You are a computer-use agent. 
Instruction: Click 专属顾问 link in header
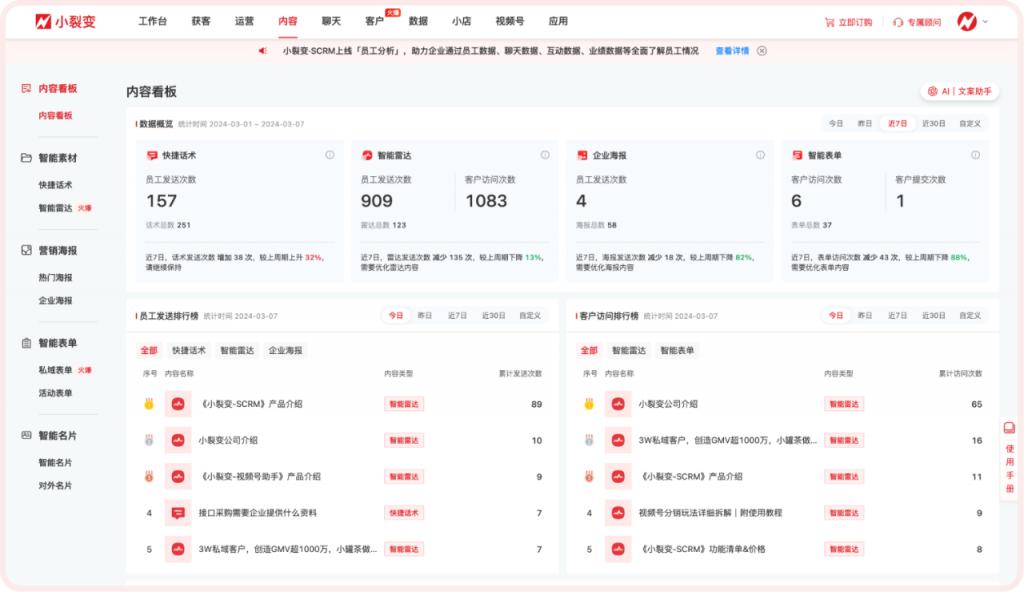[924, 22]
